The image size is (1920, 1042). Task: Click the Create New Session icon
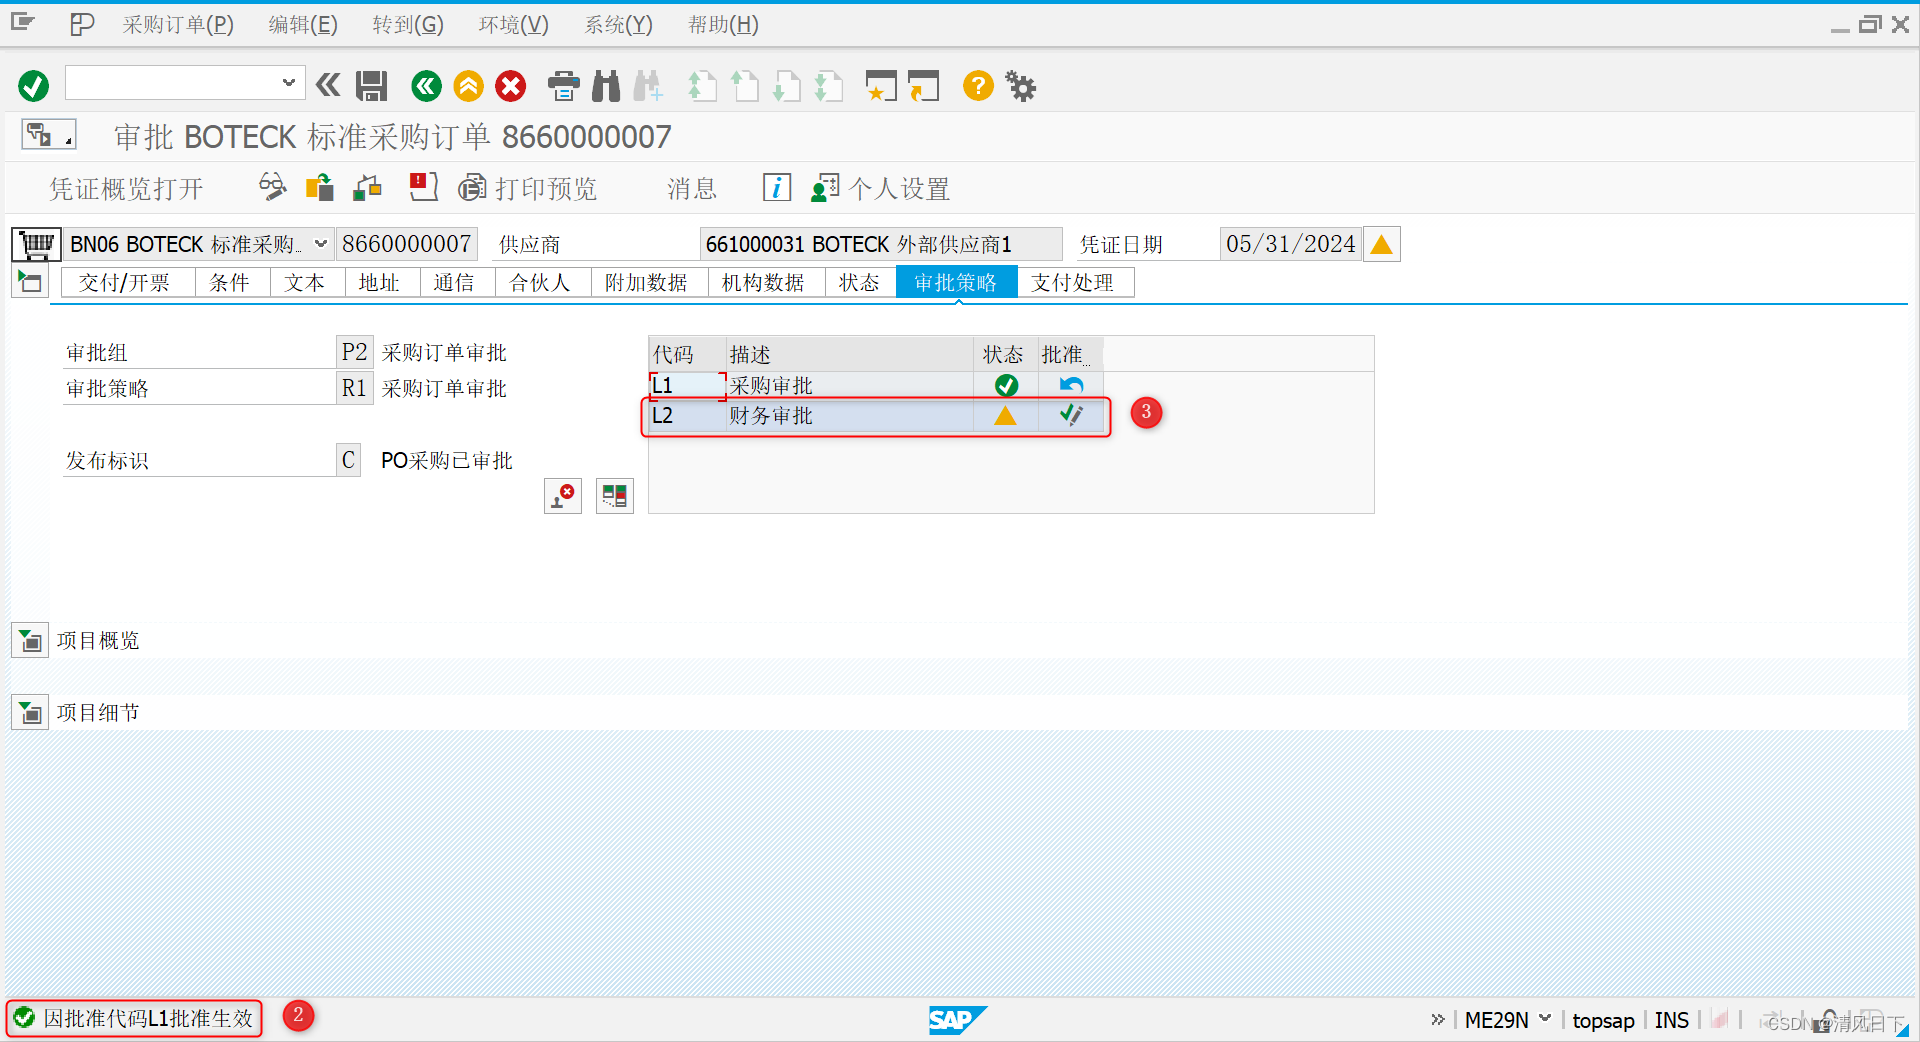881,86
